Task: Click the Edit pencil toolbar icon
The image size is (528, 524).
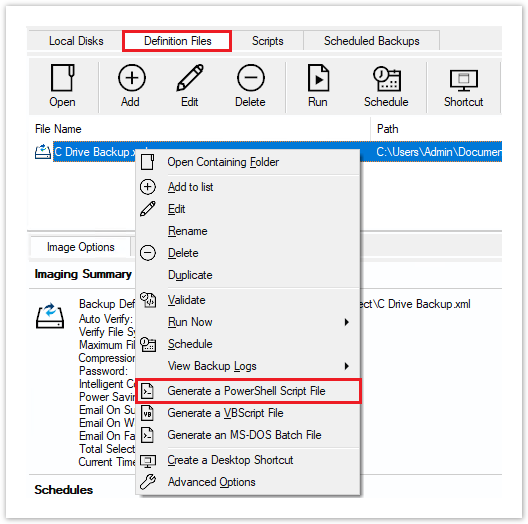Action: [x=190, y=78]
